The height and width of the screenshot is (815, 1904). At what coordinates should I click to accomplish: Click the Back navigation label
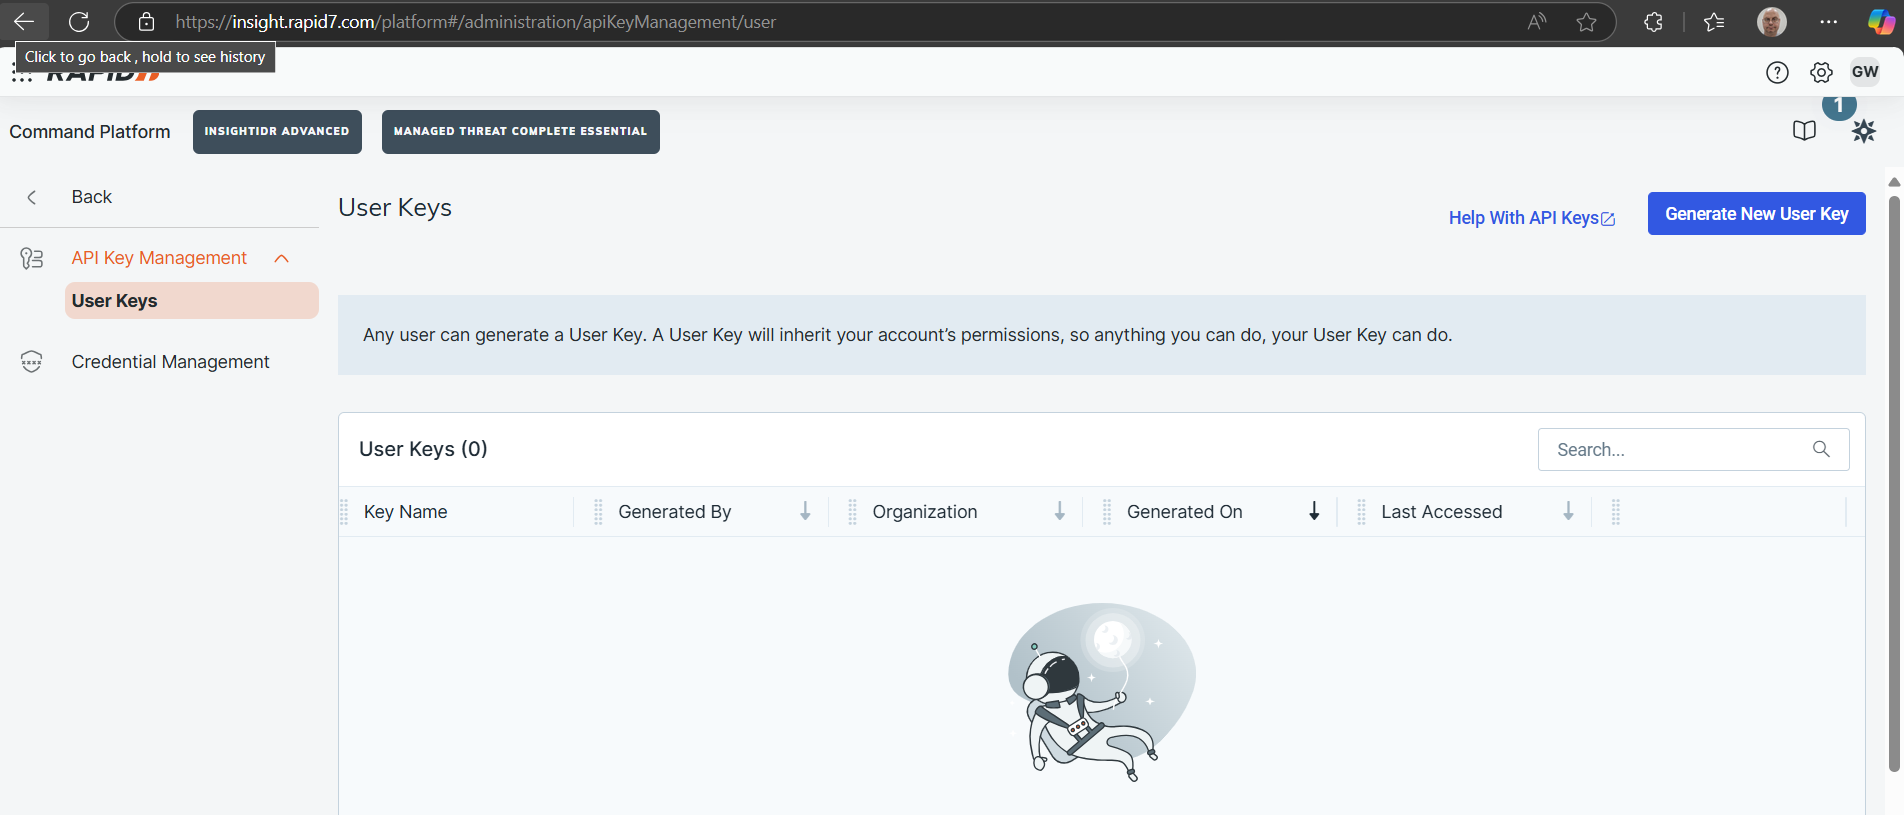click(x=92, y=197)
